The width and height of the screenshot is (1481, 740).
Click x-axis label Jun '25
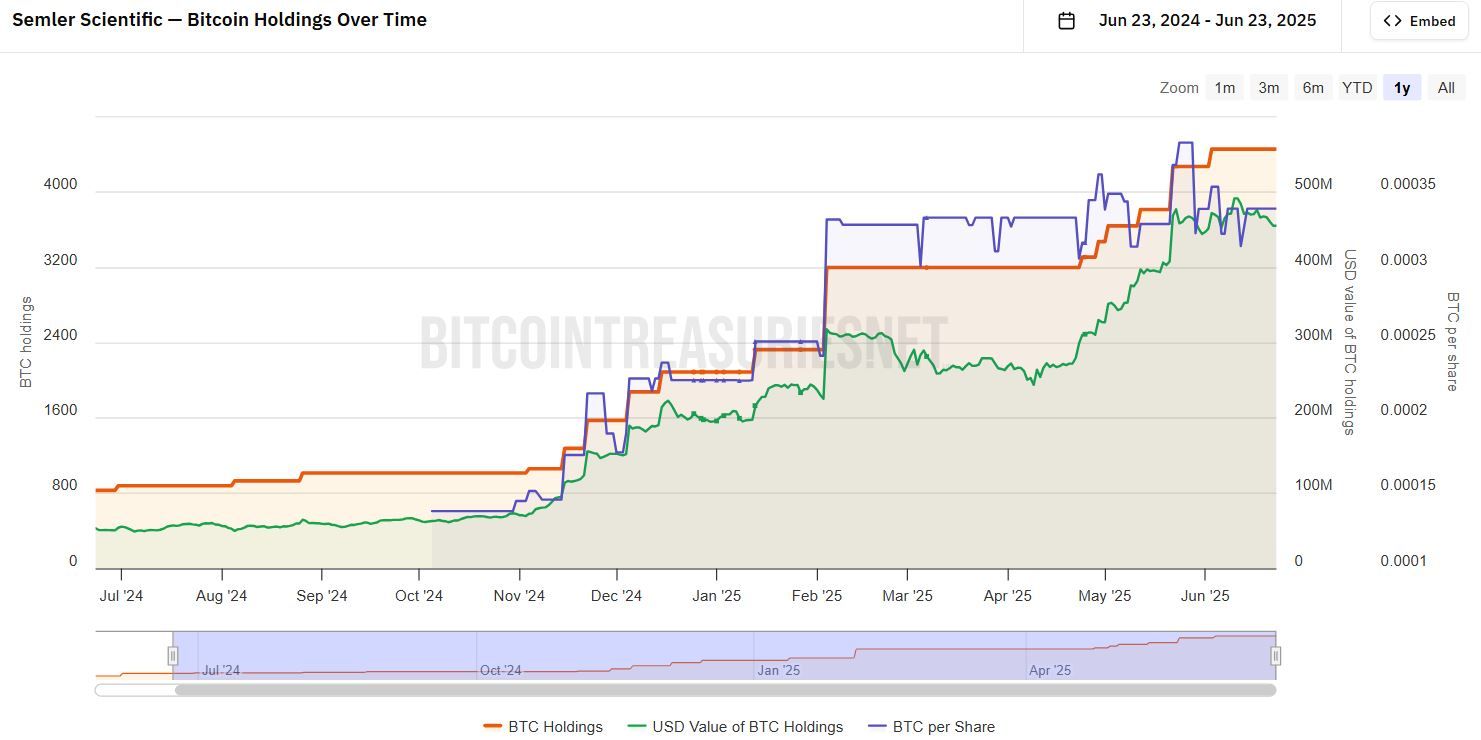point(1205,596)
